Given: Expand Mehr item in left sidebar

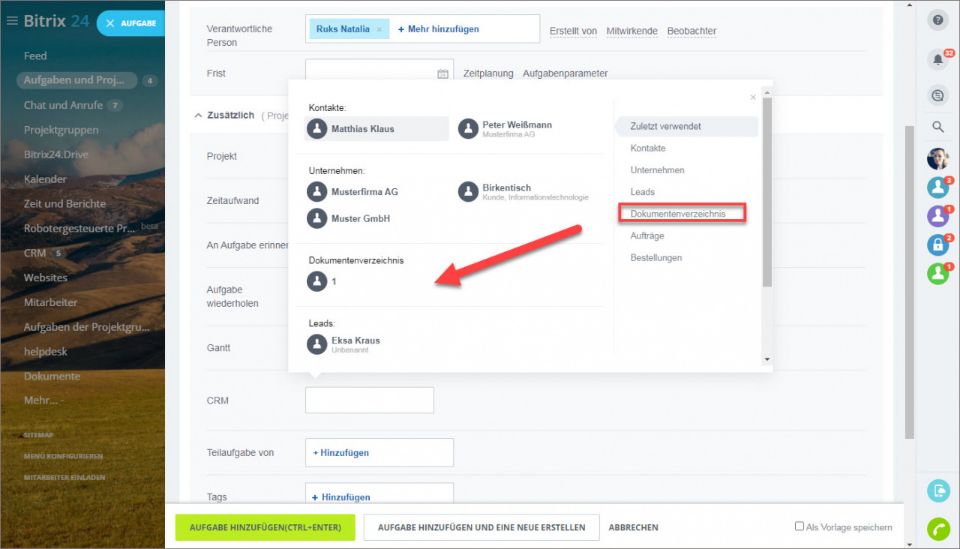Looking at the screenshot, I should pyautogui.click(x=40, y=400).
